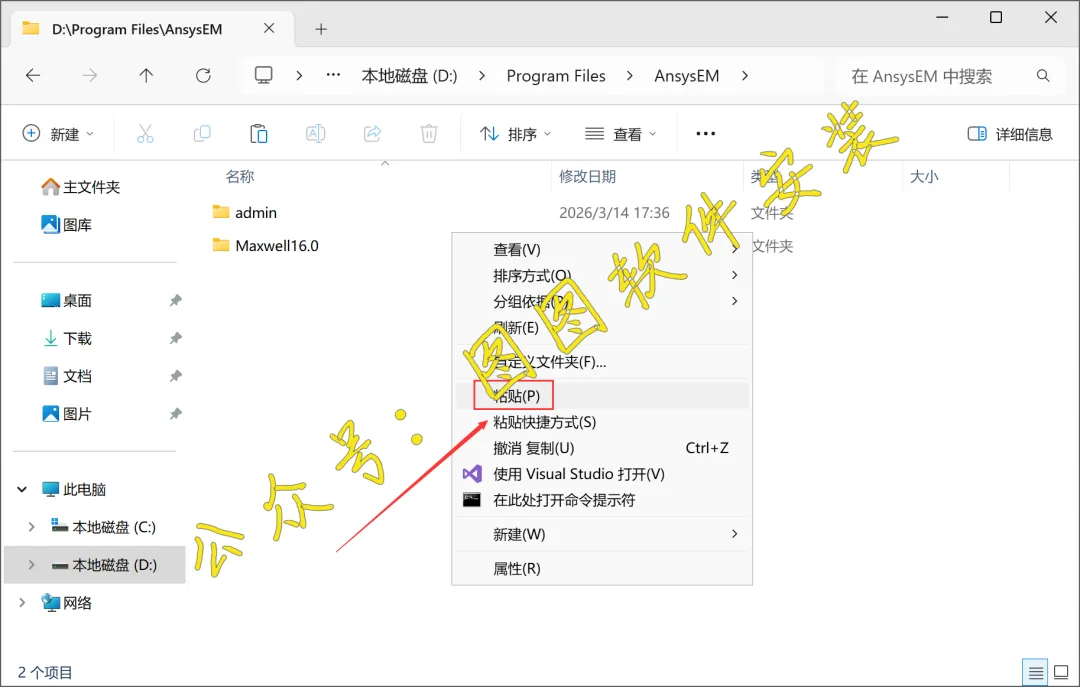1080x687 pixels.
Task: Click the Copy toolbar icon
Action: point(202,134)
